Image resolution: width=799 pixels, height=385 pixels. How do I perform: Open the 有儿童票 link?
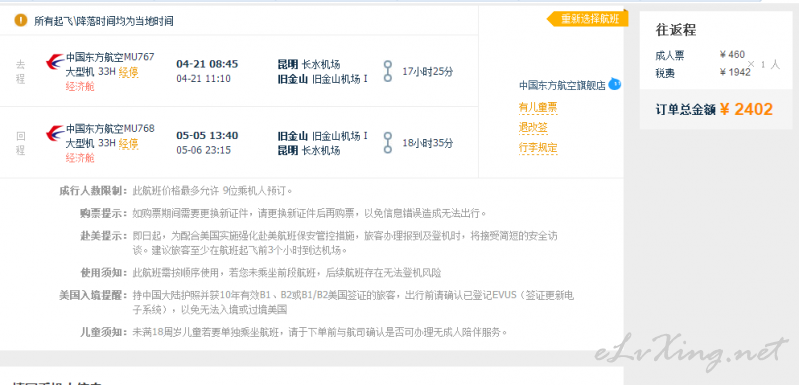click(x=538, y=107)
